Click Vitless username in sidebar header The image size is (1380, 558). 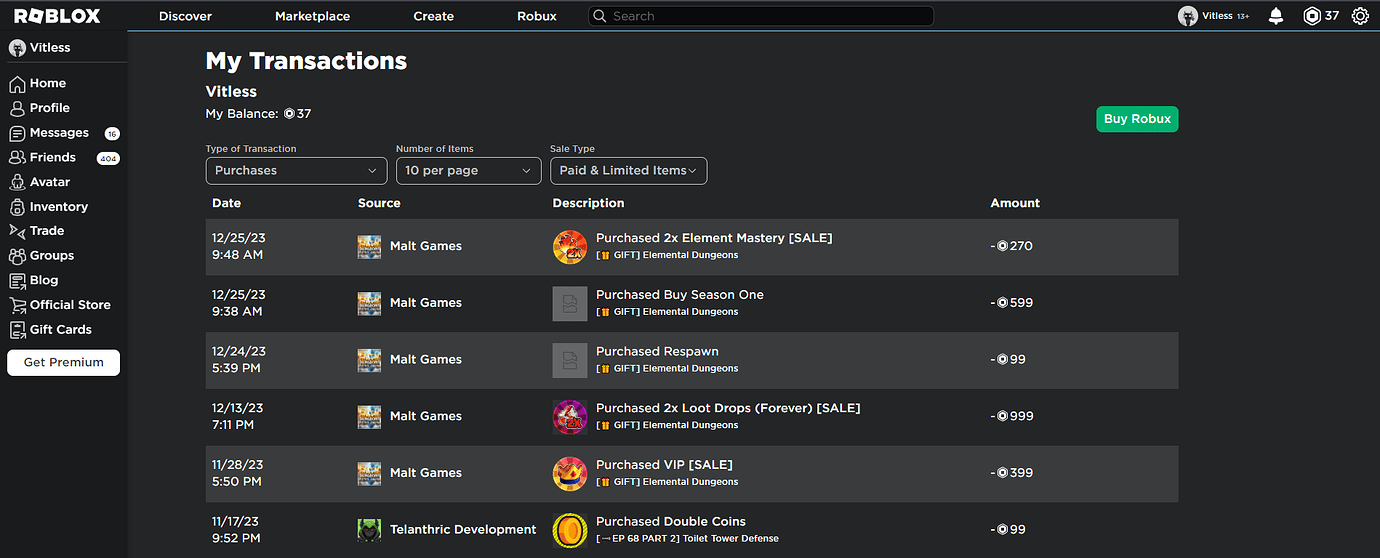pos(50,47)
